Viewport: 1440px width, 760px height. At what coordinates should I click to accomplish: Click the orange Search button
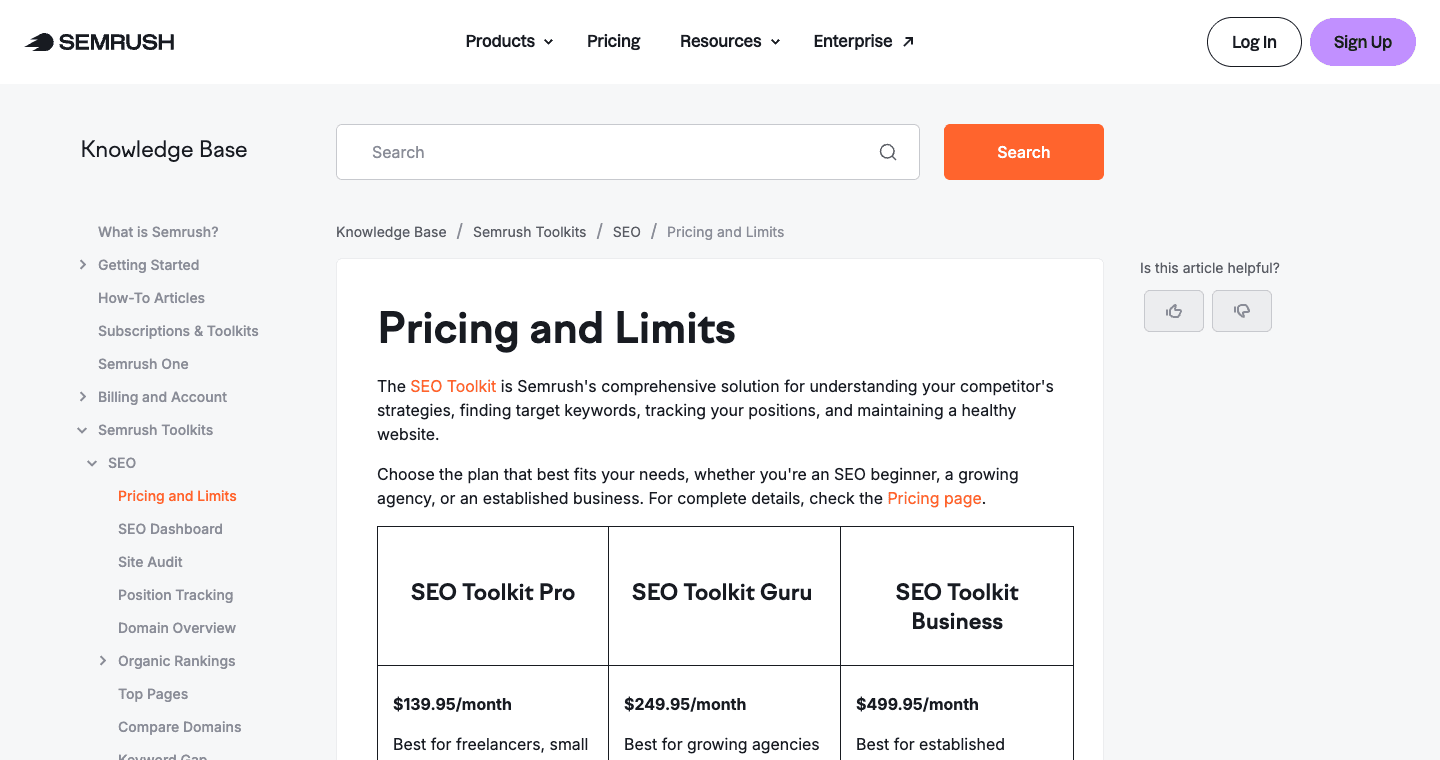pos(1023,151)
